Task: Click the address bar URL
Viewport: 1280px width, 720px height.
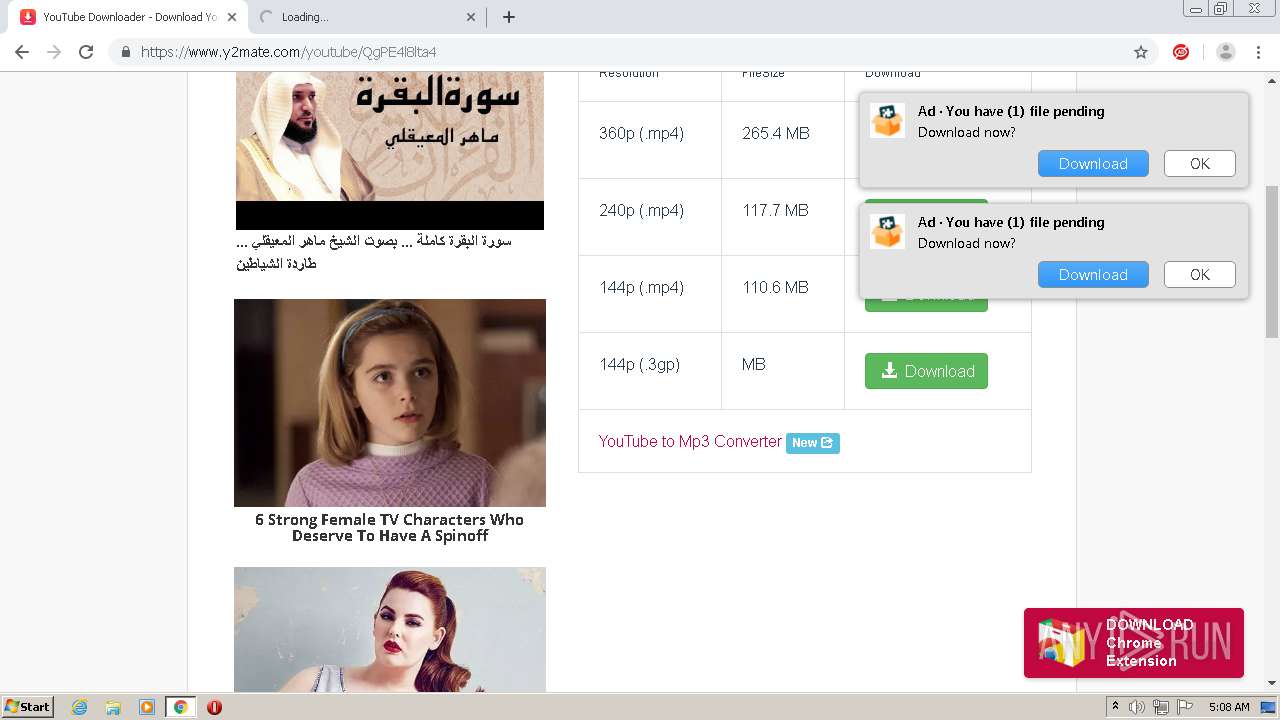Action: click(289, 52)
